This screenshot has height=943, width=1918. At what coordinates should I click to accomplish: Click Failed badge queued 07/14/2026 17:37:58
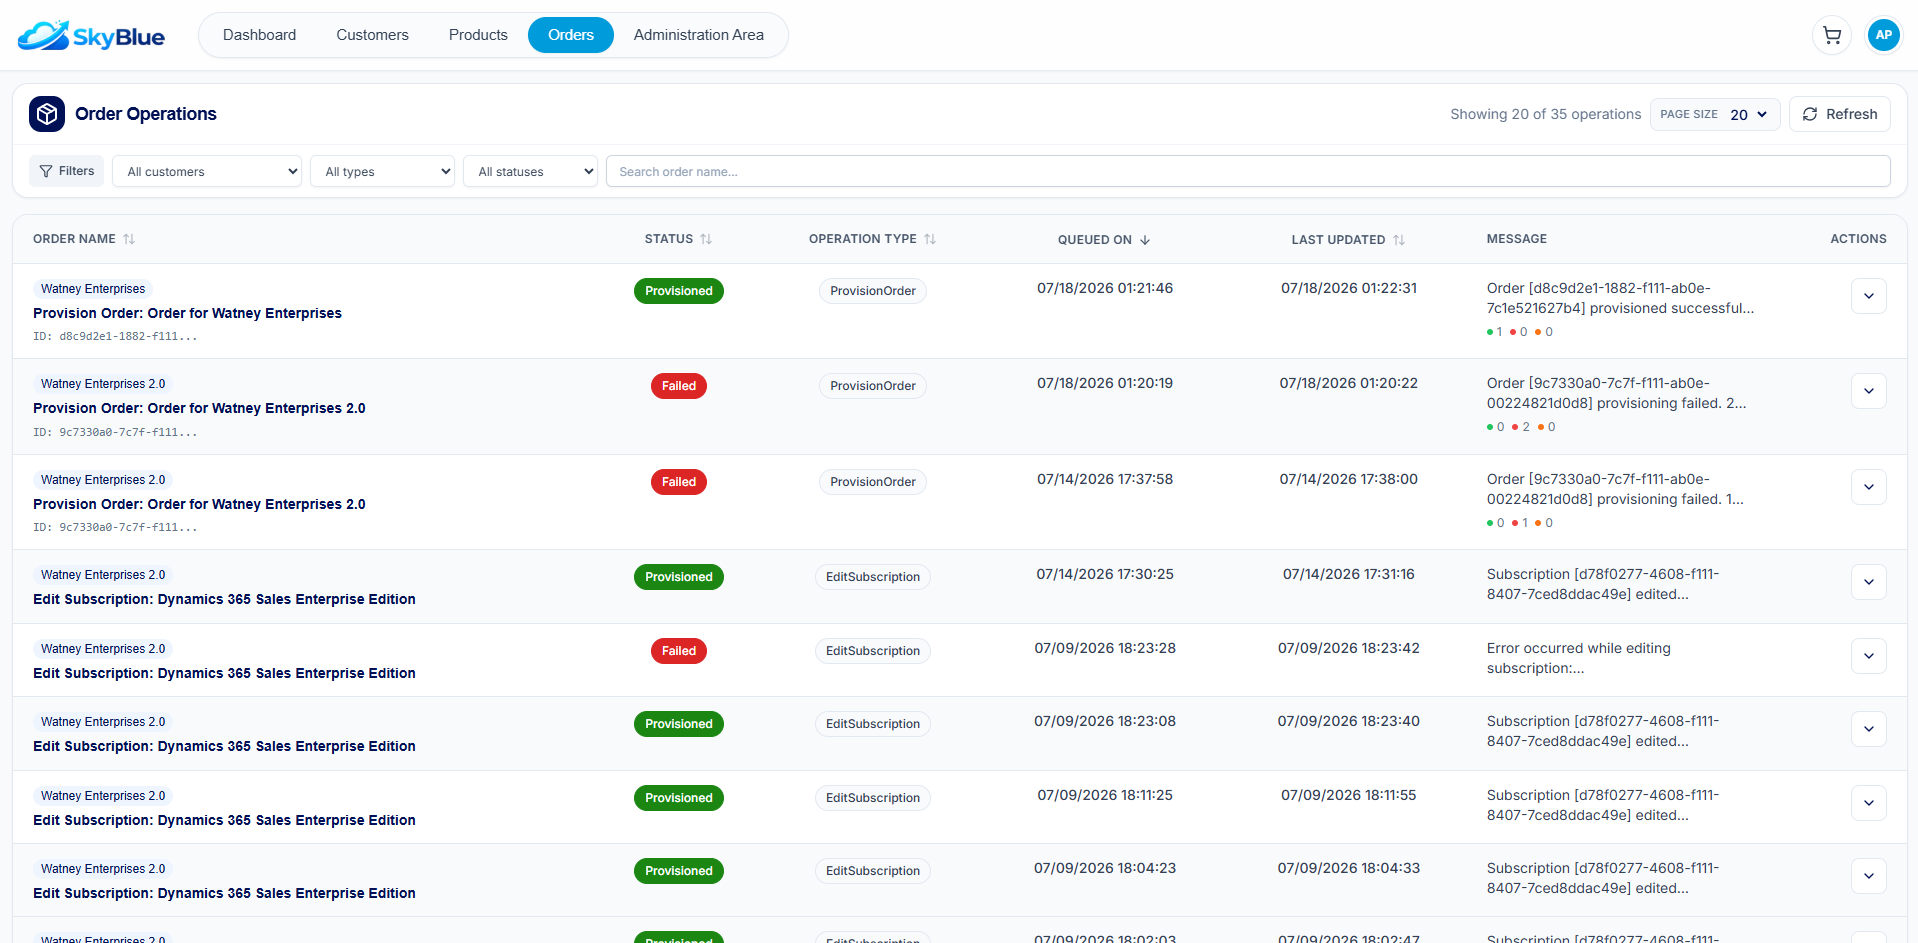pyautogui.click(x=678, y=482)
